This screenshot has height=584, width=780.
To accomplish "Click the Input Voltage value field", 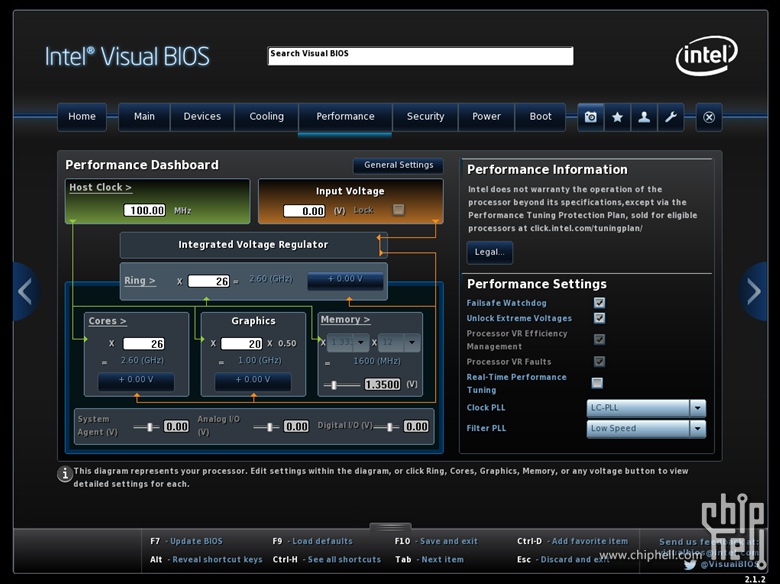I will pos(304,211).
